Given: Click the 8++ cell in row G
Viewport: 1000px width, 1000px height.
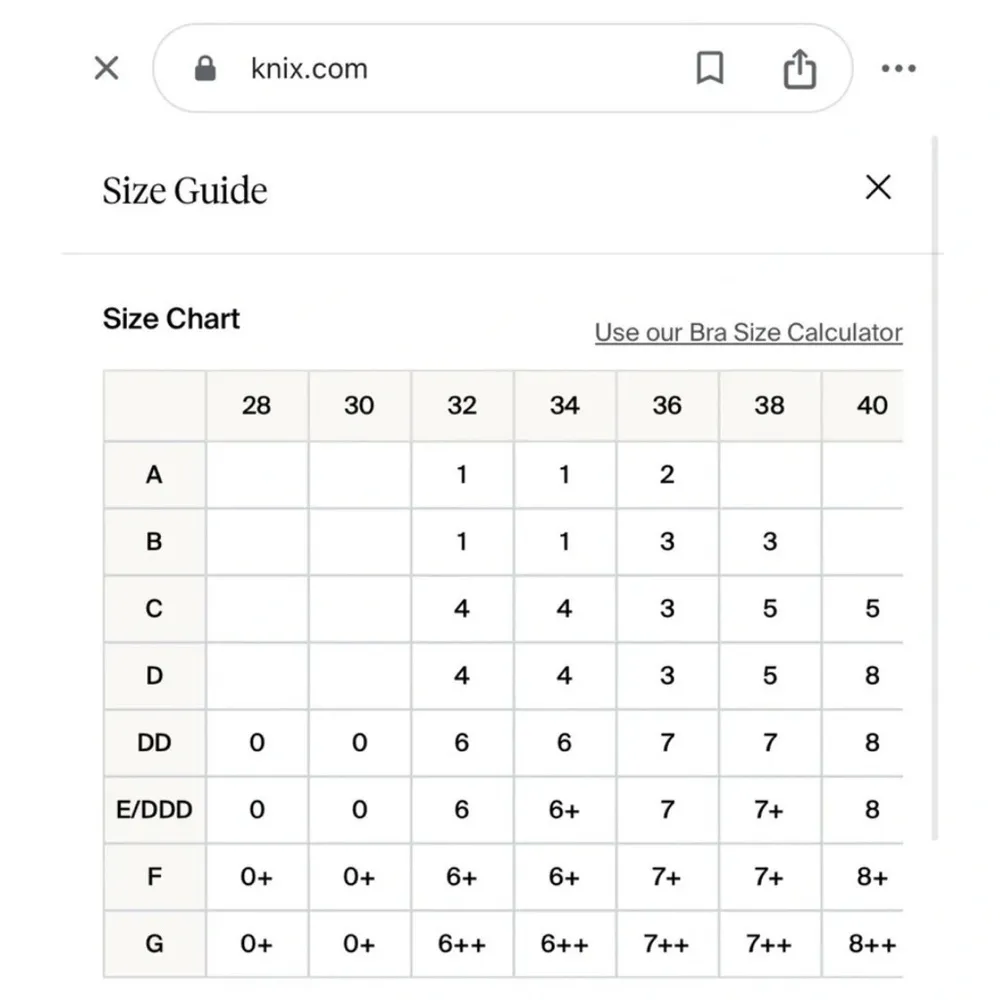Looking at the screenshot, I should (871, 943).
